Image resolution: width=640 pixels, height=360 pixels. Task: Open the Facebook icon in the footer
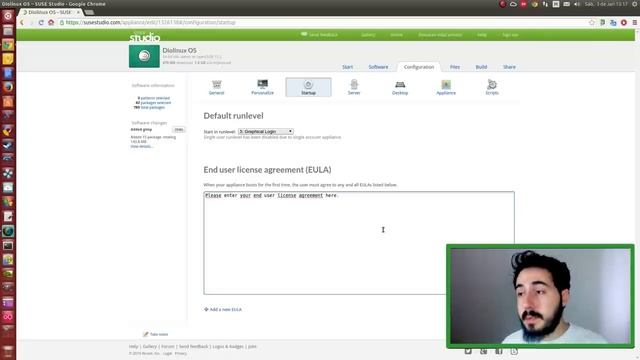499,351
